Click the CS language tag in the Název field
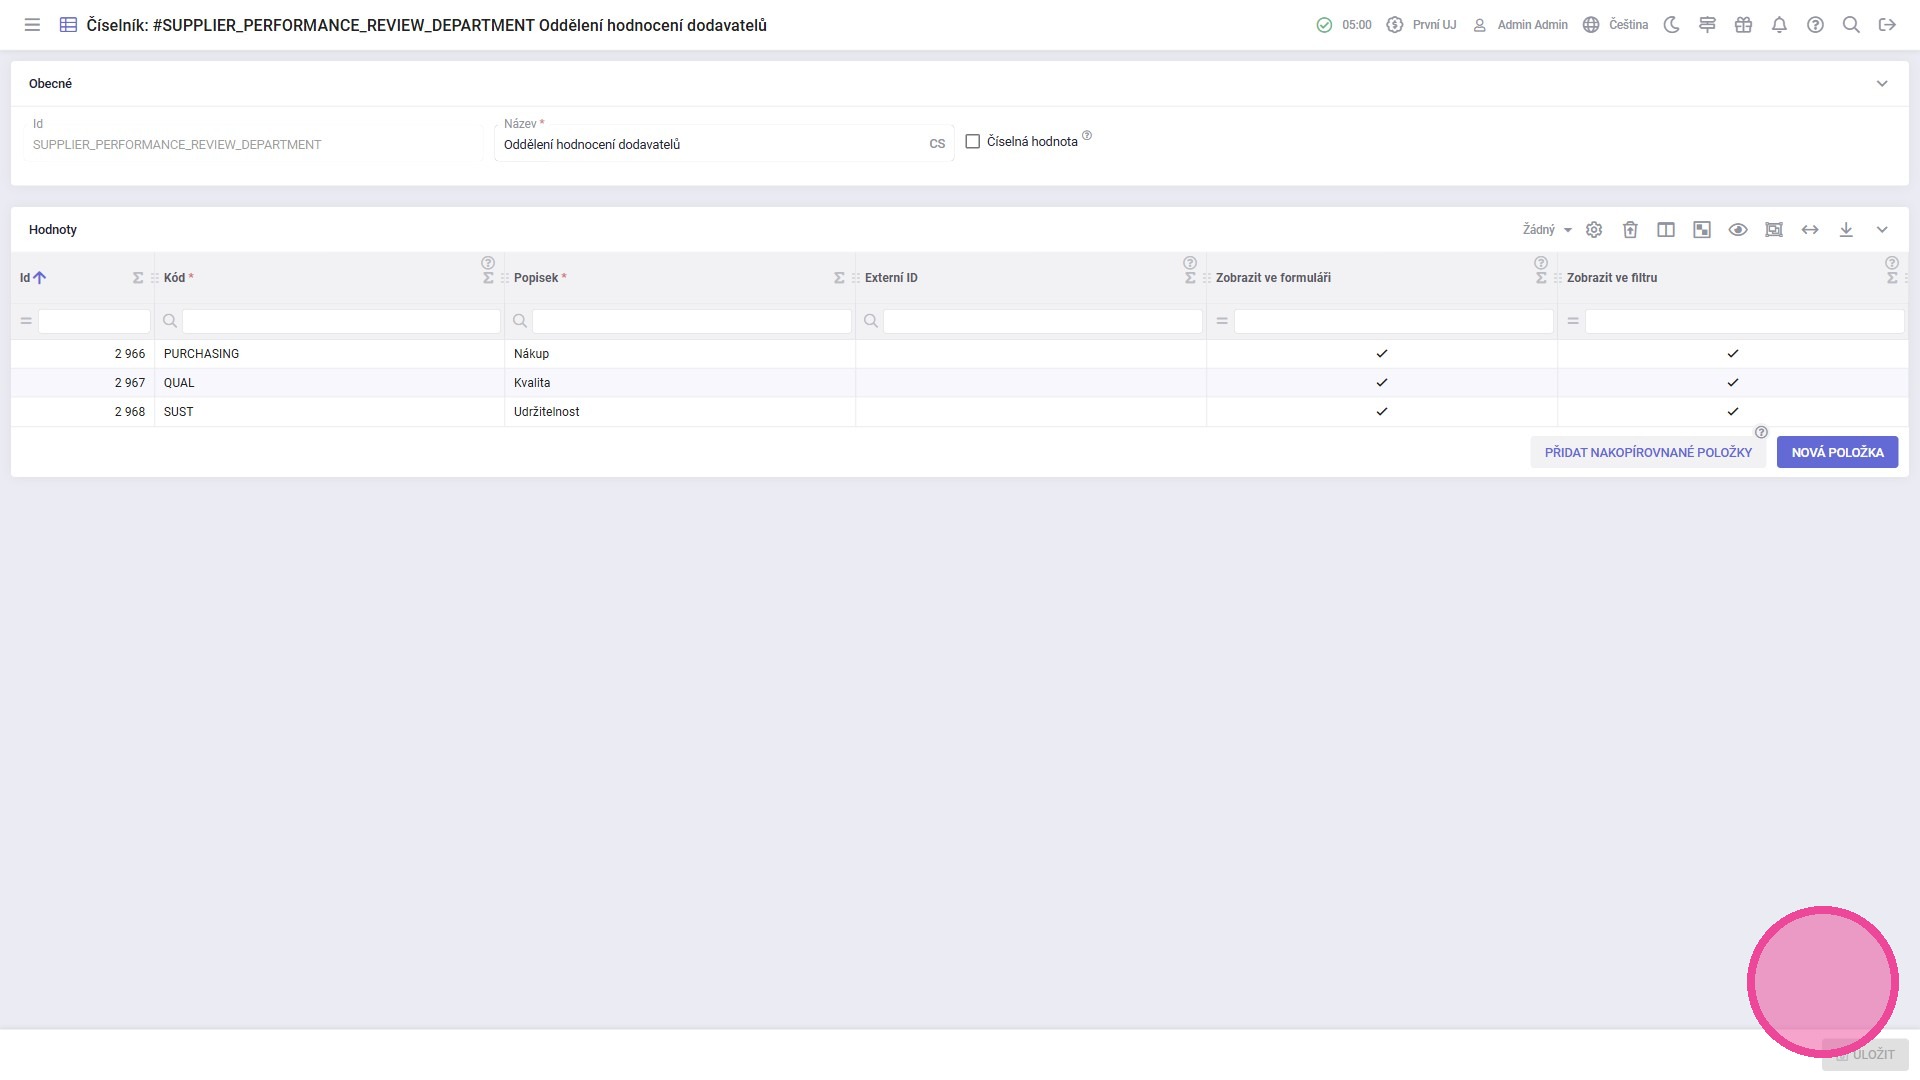Screen dimensions: 1920x1080 pos(937,144)
